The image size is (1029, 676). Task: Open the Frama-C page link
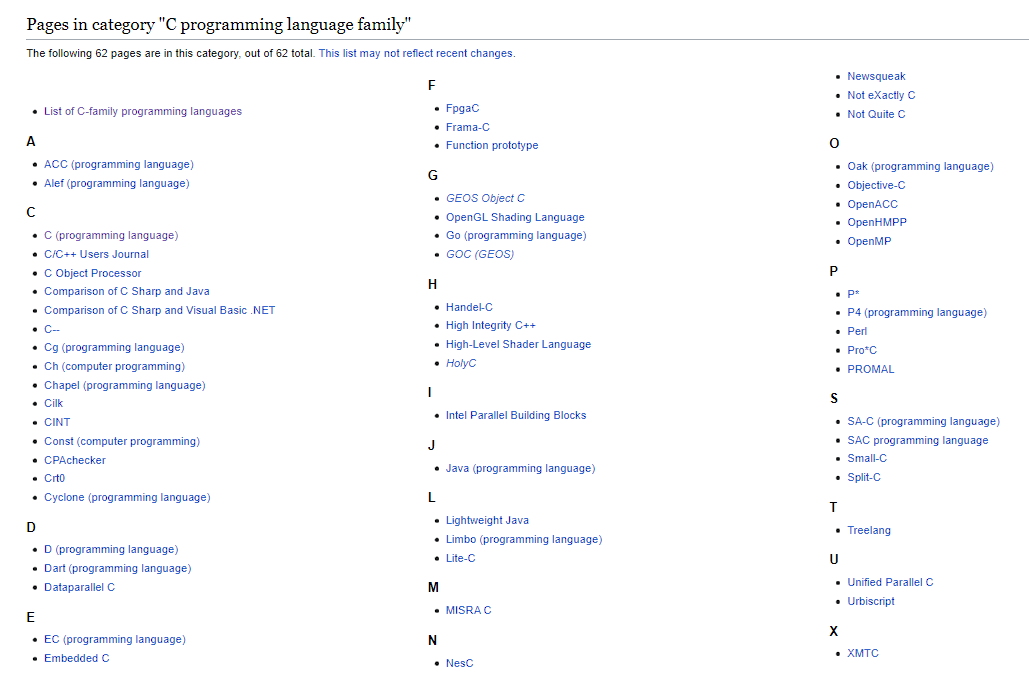[468, 127]
